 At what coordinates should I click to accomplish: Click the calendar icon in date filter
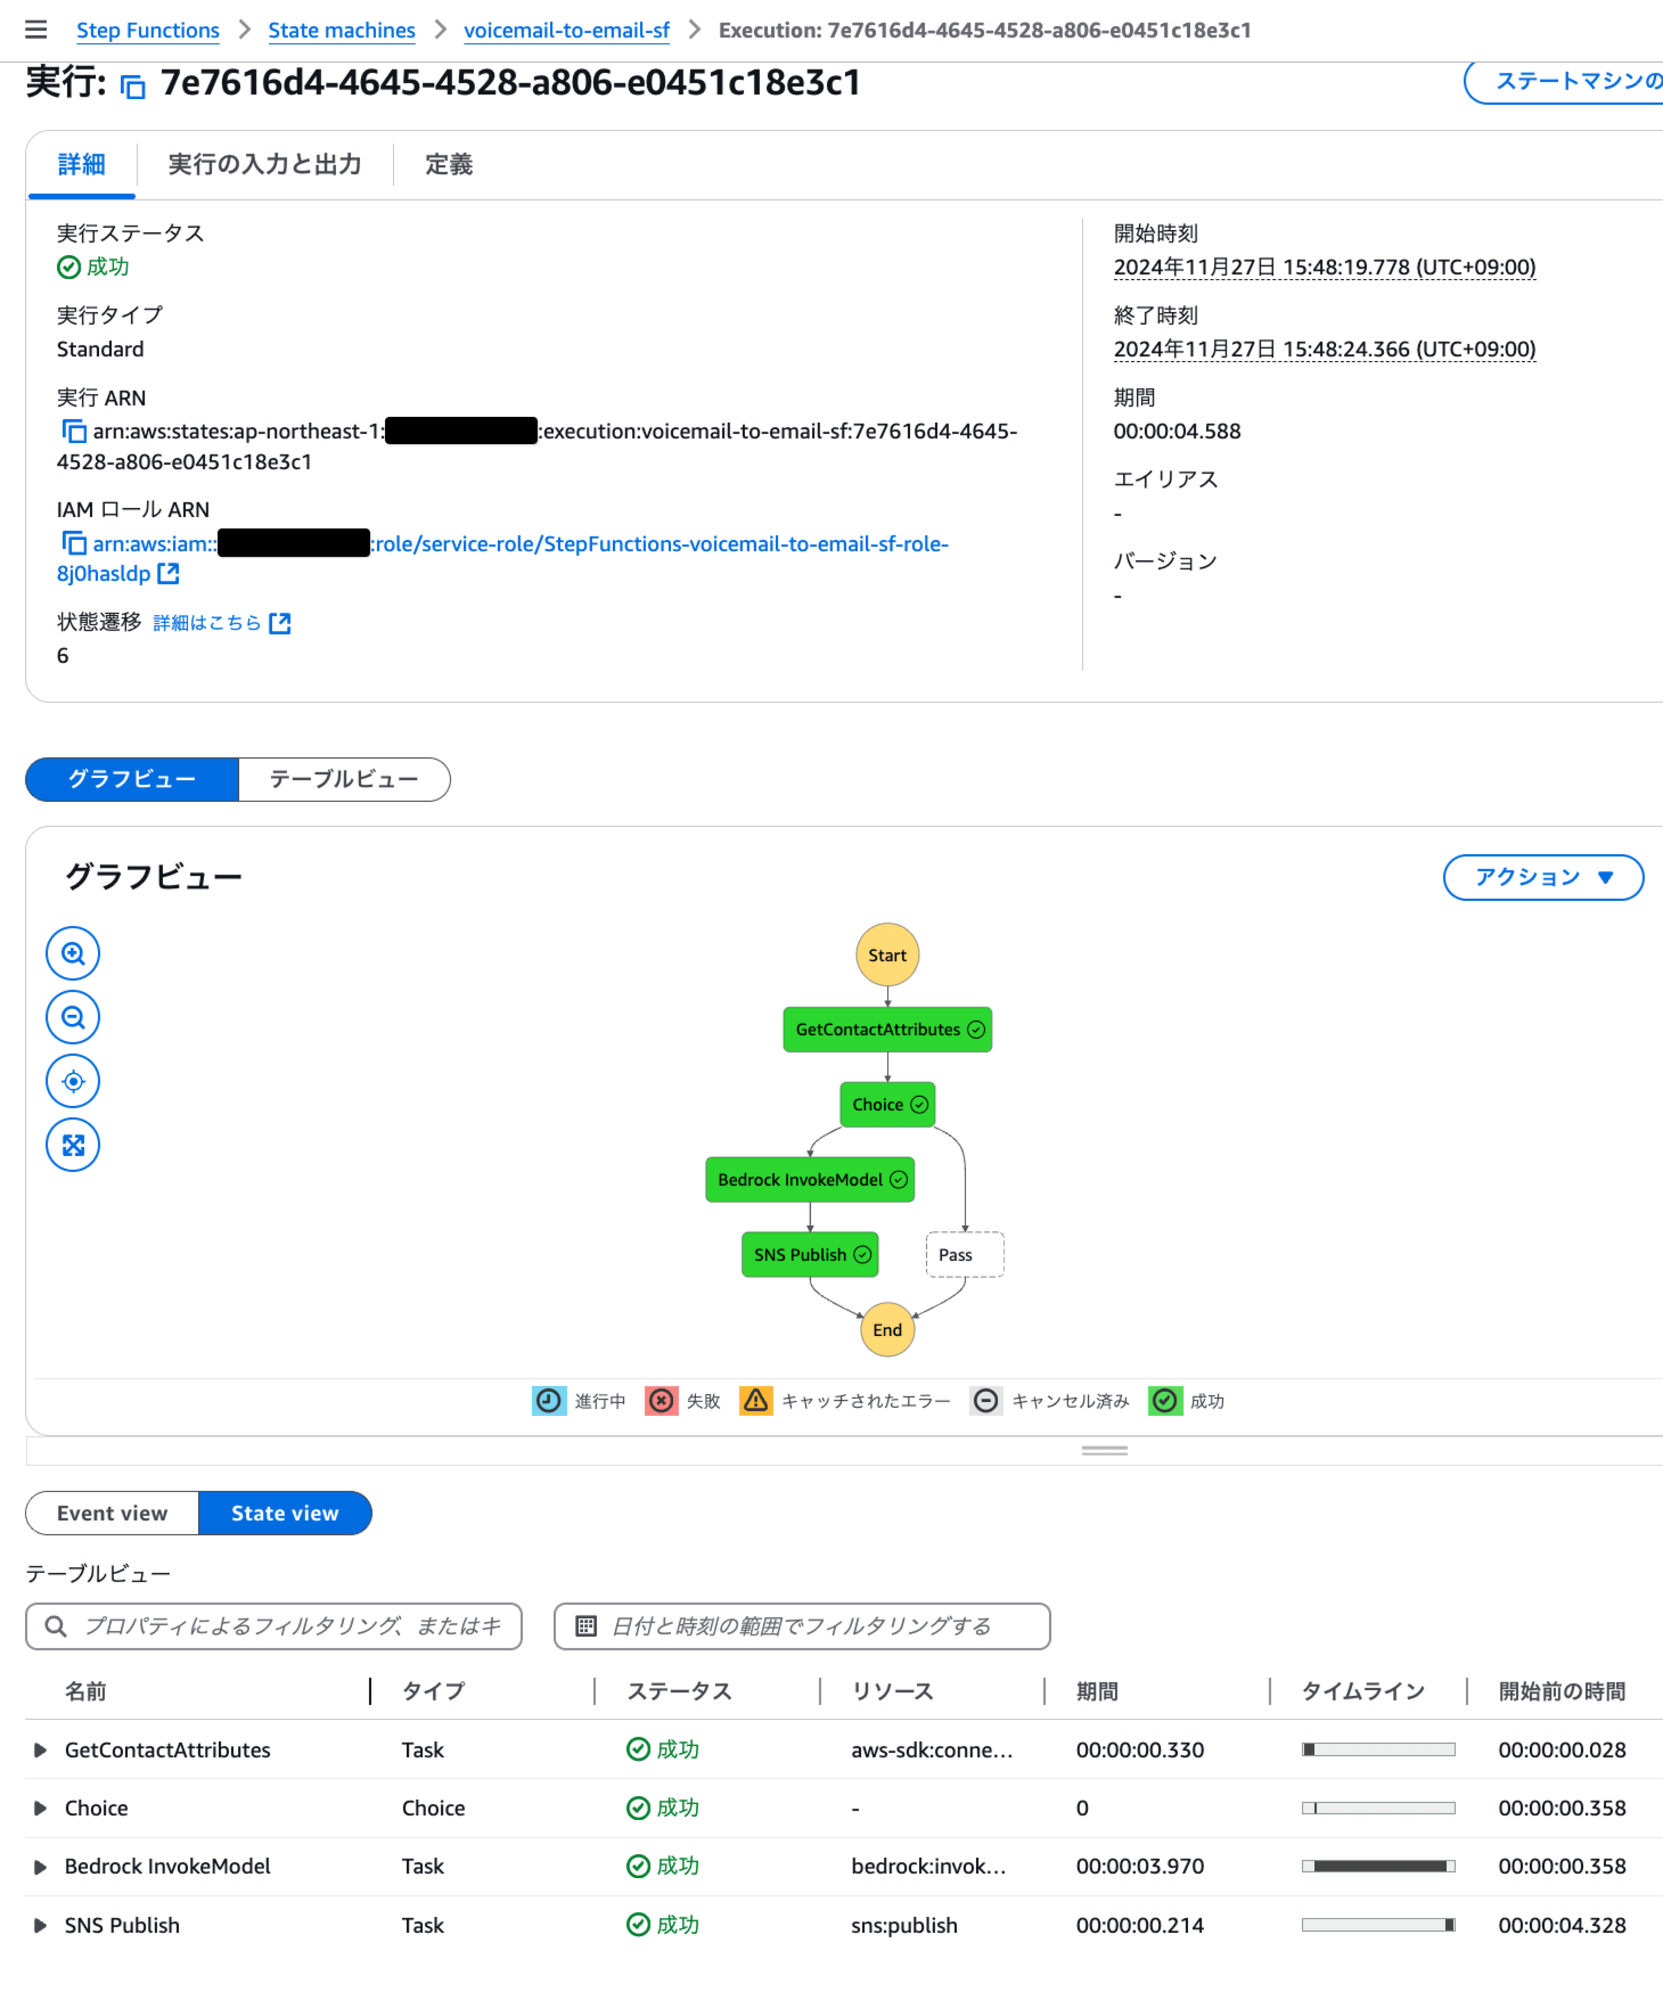[586, 1626]
